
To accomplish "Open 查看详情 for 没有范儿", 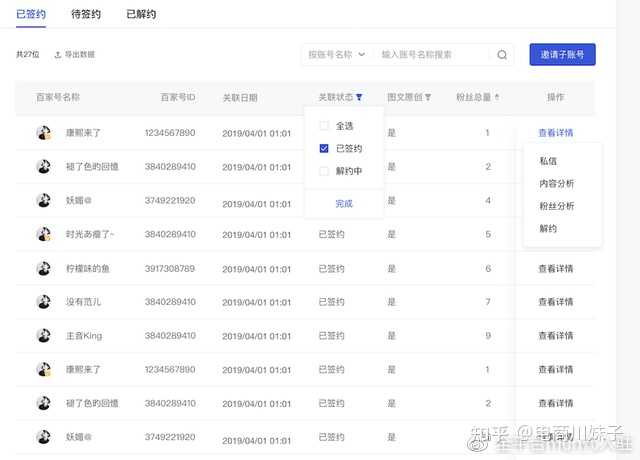I will [x=556, y=302].
